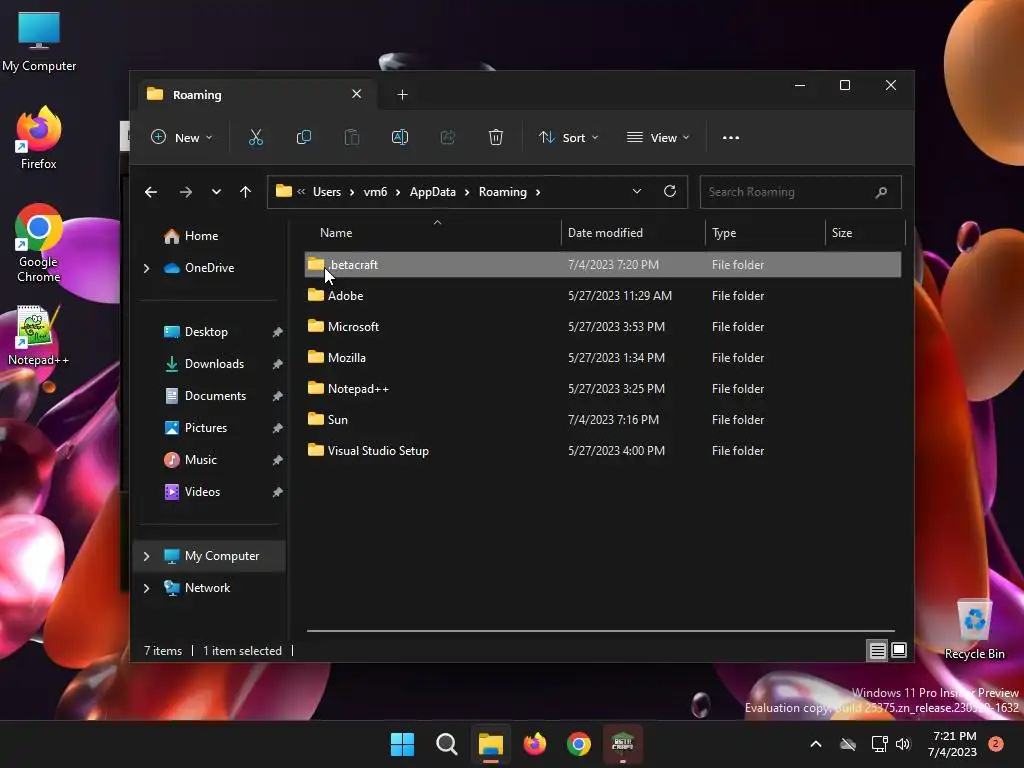Select the Visual Studio Setup folder
The image size is (1024, 768).
tap(603, 451)
